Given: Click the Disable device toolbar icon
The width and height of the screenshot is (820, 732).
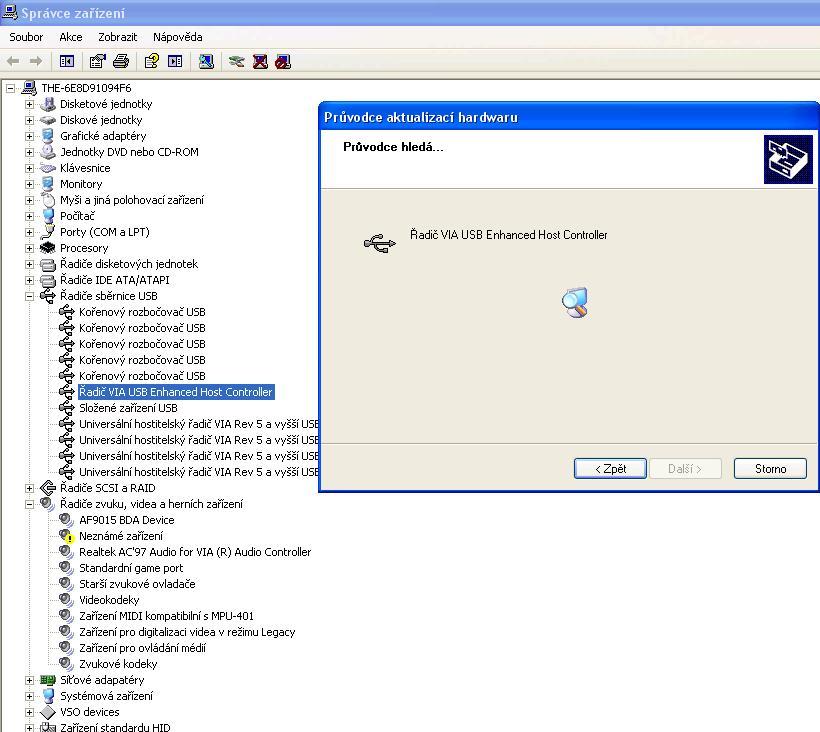Looking at the screenshot, I should click(283, 62).
